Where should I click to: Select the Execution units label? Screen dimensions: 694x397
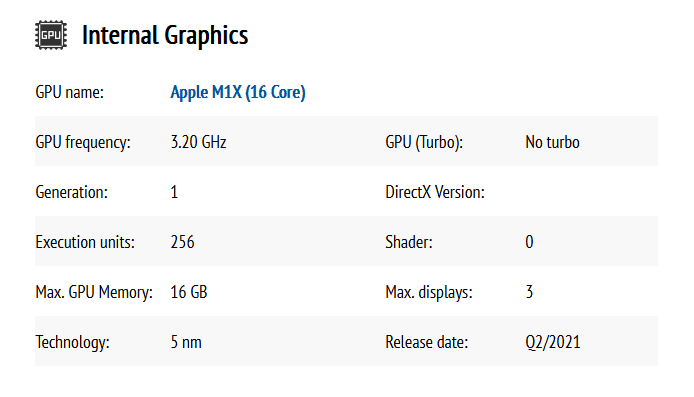85,242
